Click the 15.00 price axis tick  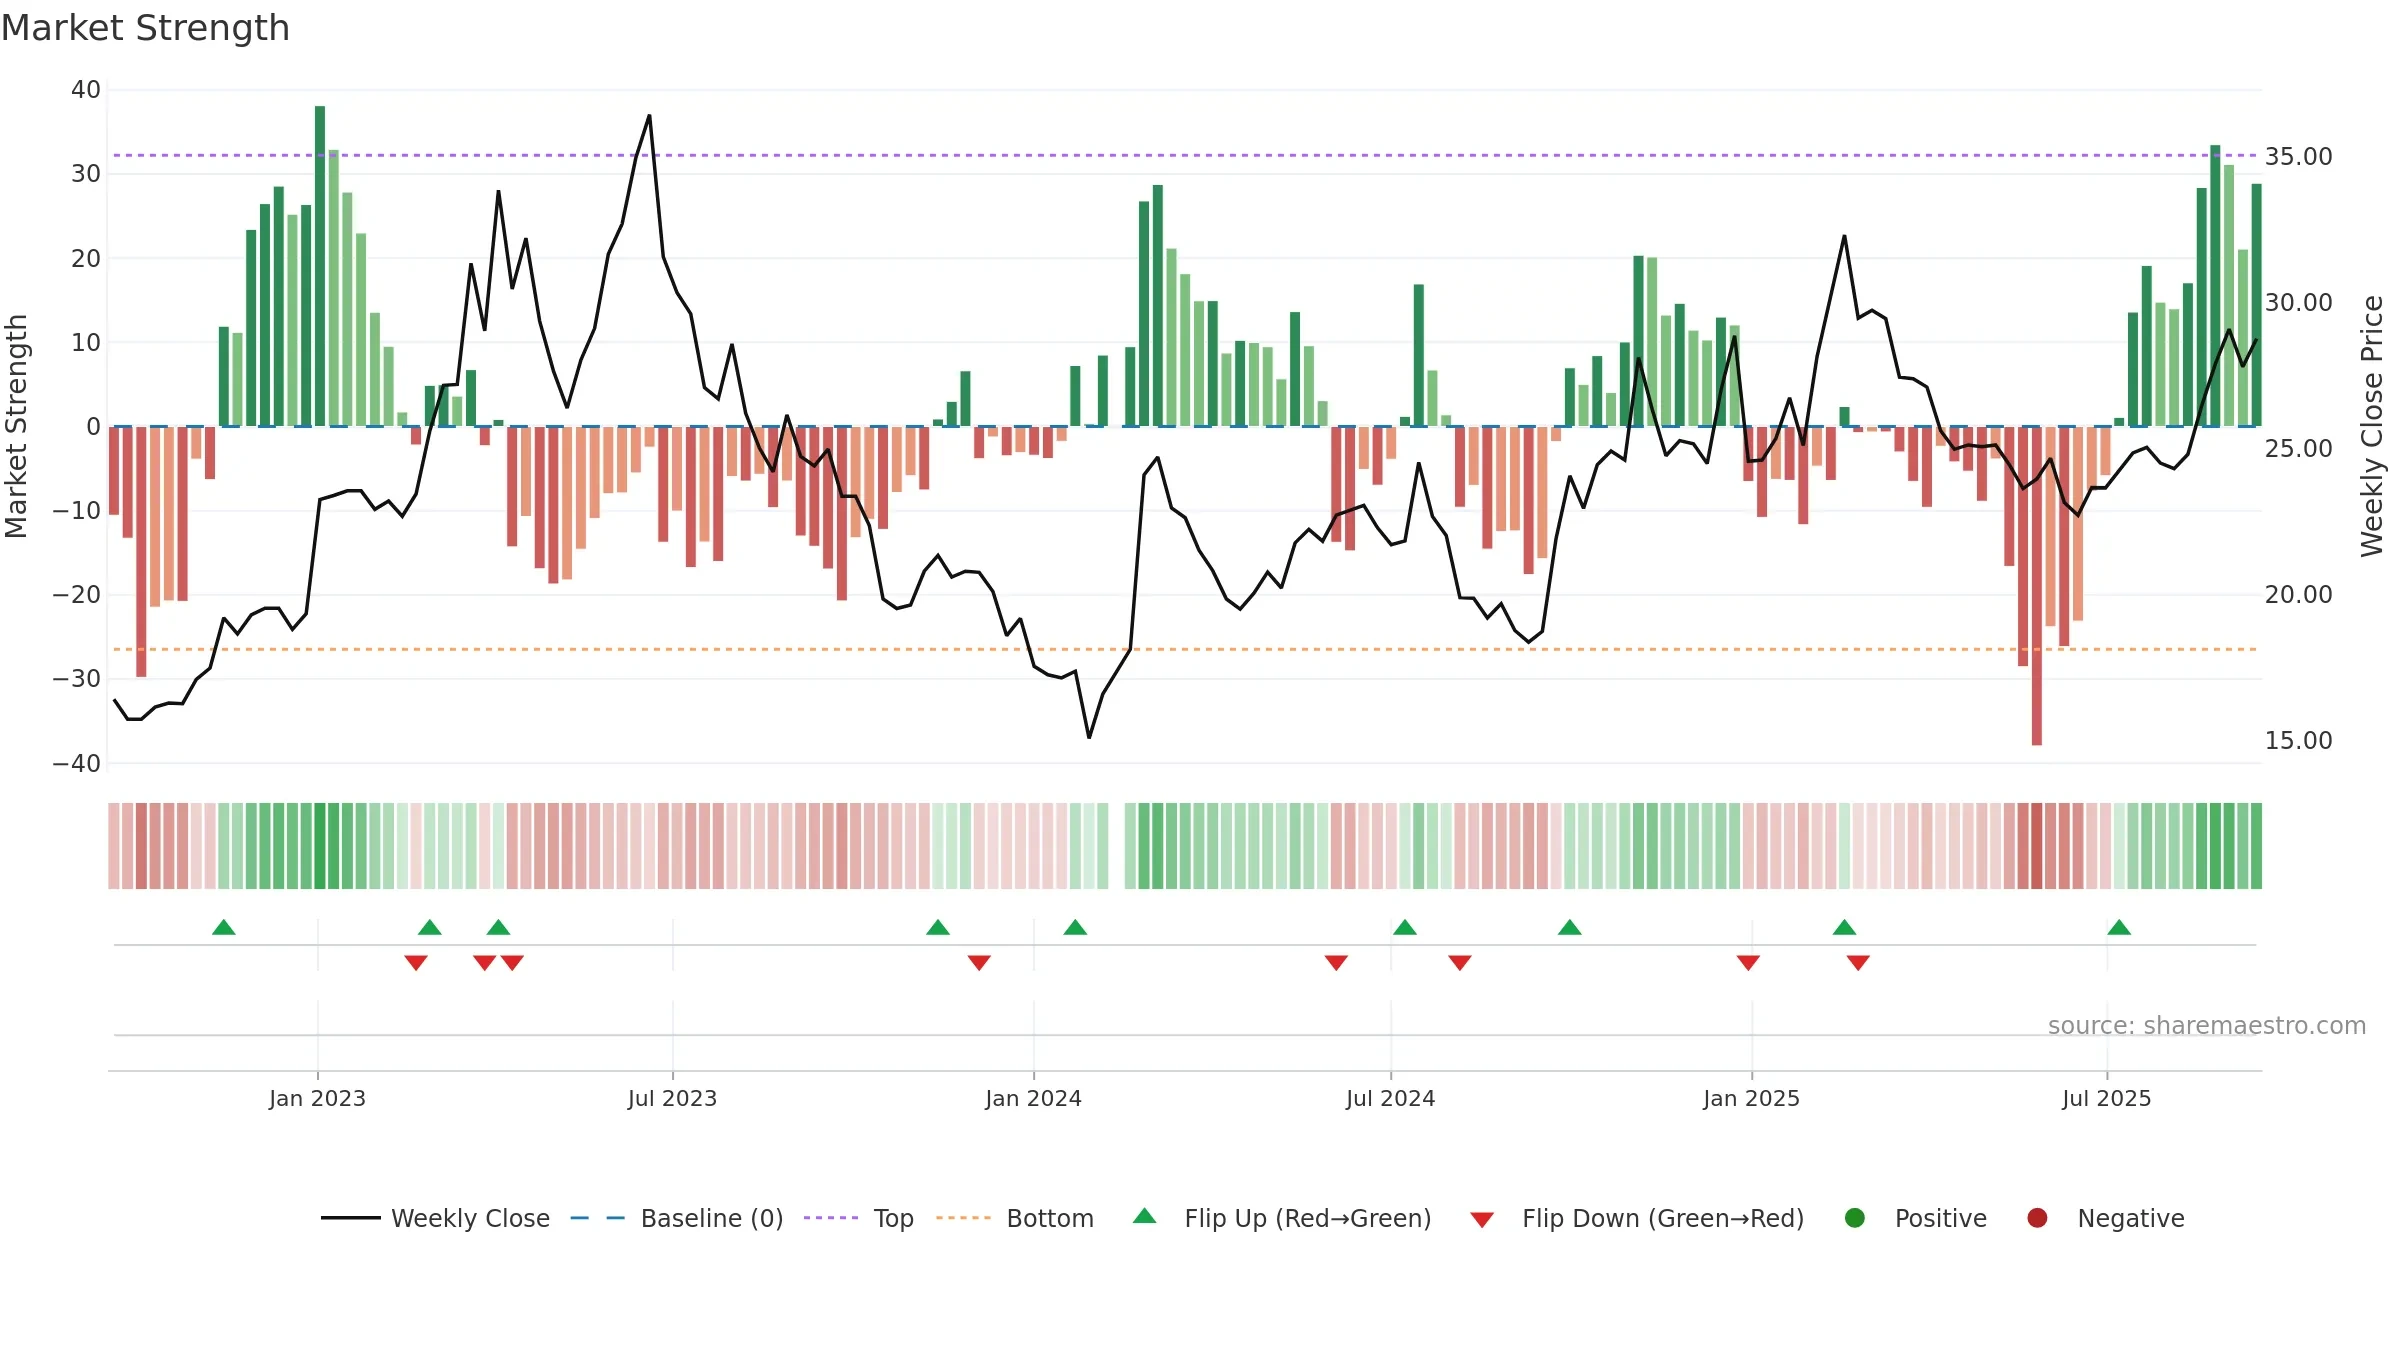pos(2298,741)
